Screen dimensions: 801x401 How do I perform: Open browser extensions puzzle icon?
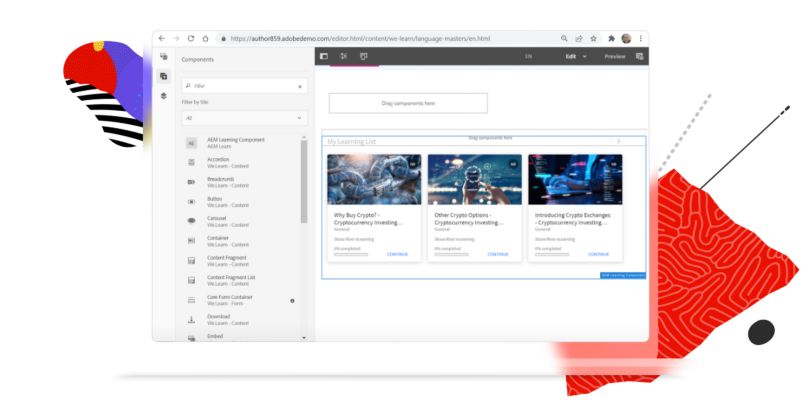click(611, 38)
